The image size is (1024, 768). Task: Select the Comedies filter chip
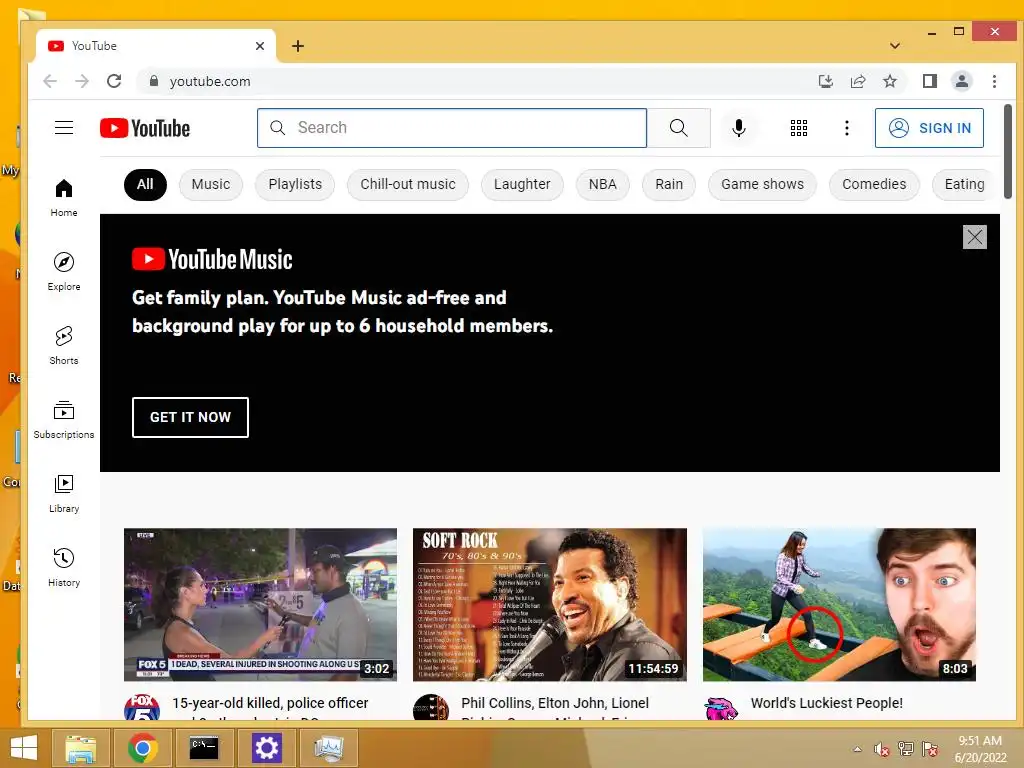coord(874,185)
